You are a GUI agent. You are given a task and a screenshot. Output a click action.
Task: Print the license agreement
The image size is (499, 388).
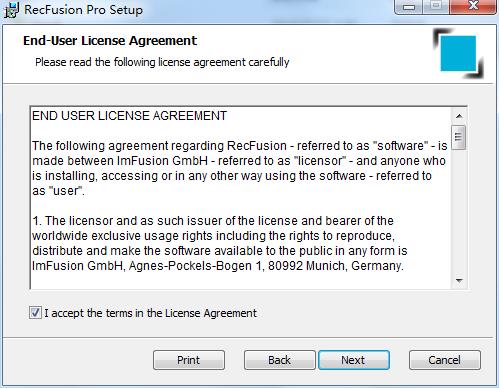[189, 360]
